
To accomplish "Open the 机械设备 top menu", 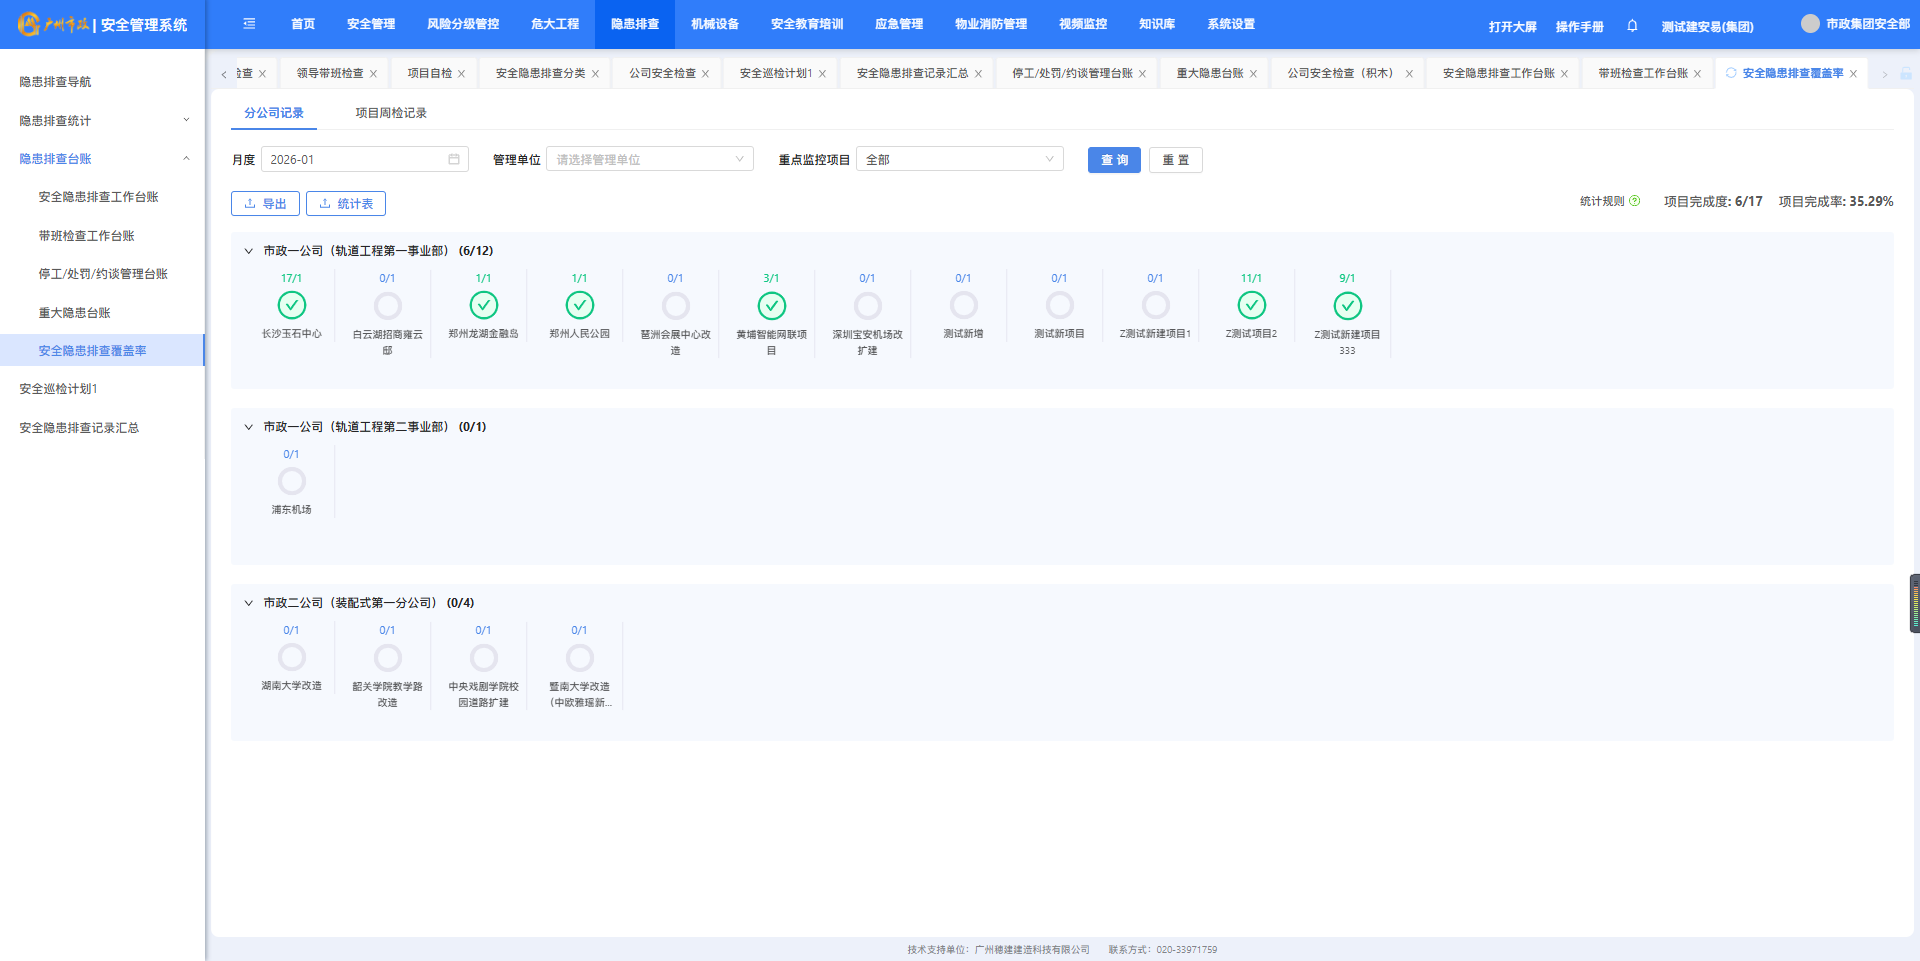I will coord(715,24).
